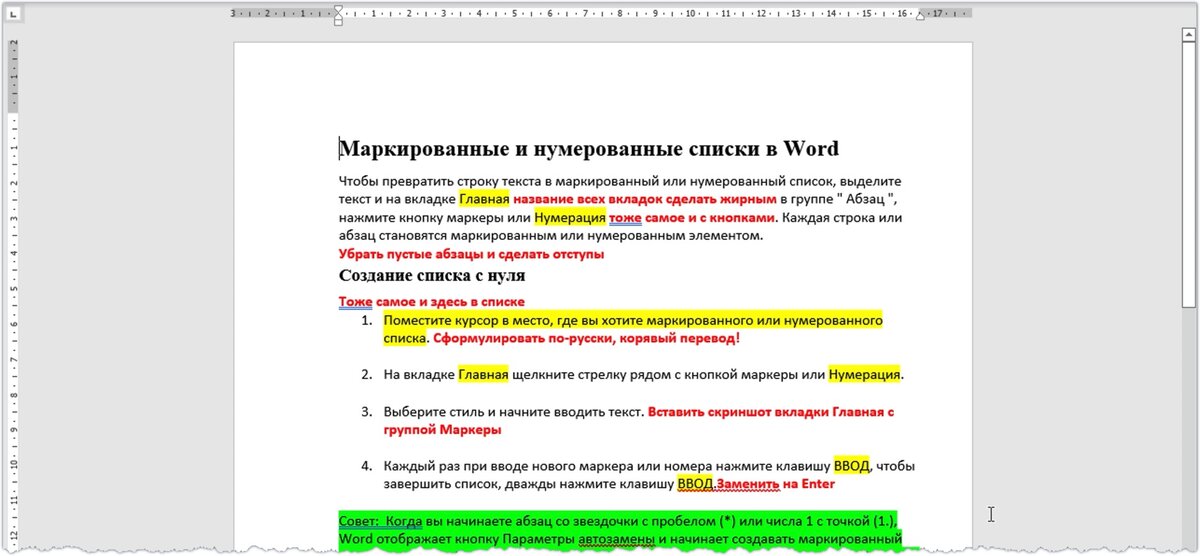Click highlighted "Главная" in the first paragraph

coord(484,200)
